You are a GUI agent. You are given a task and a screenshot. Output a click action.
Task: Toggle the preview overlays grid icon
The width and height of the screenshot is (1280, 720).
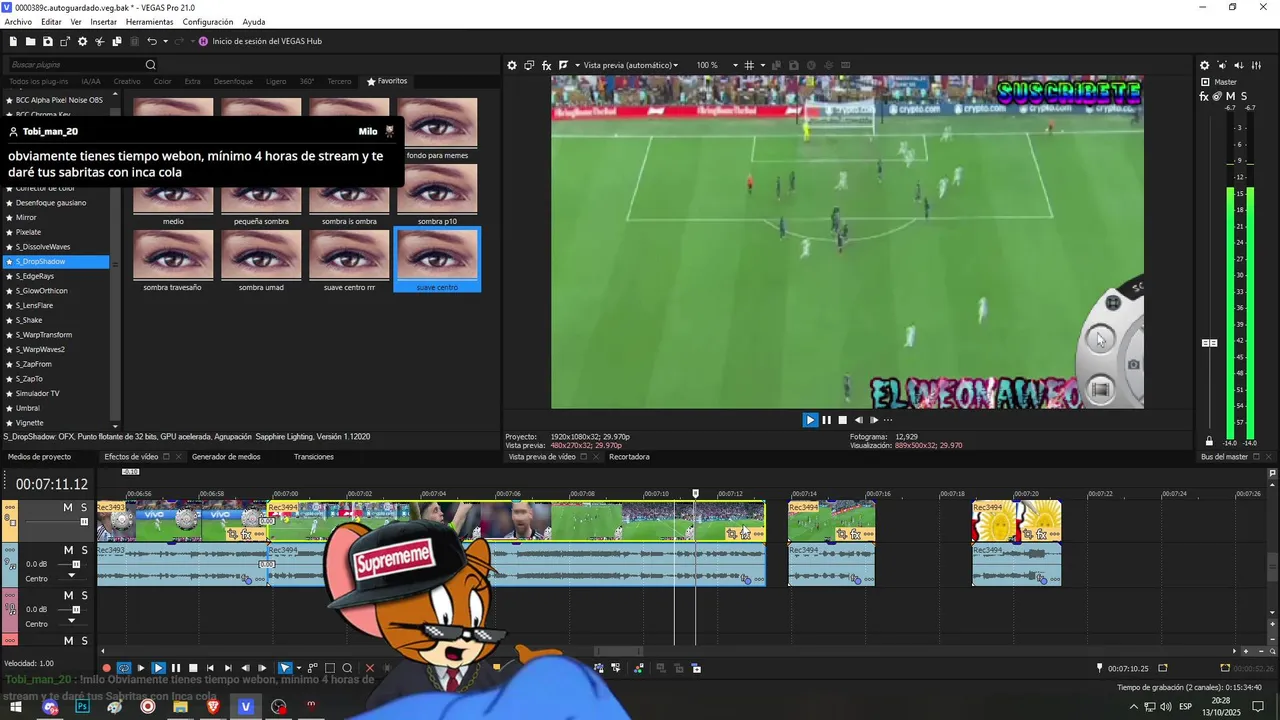click(749, 65)
